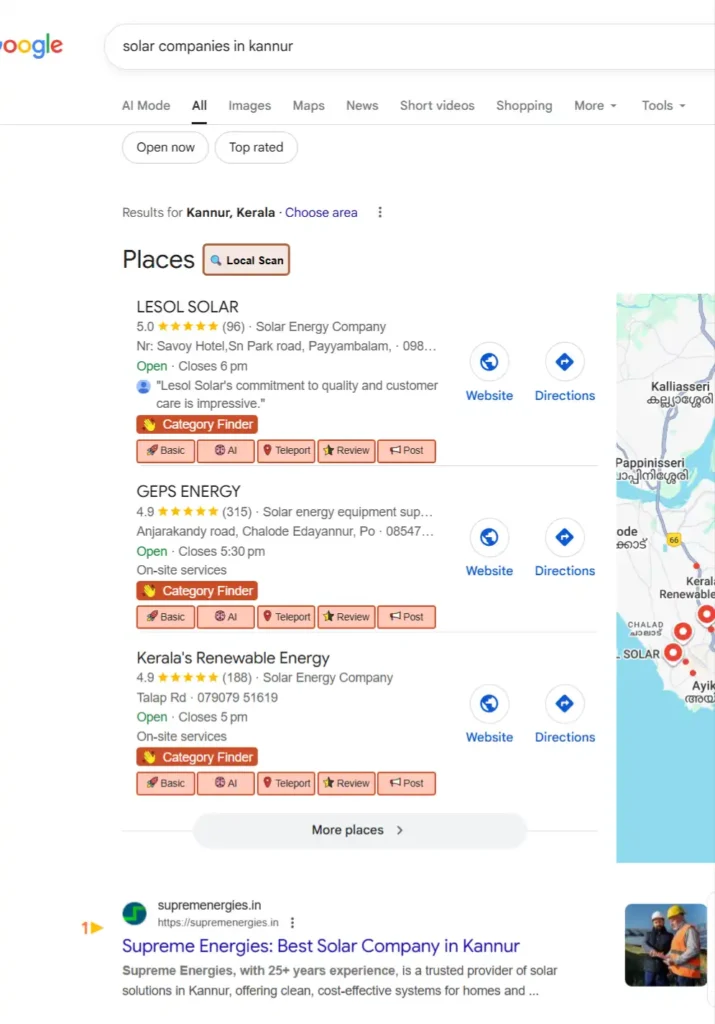Launch a Basic audit on LESOL SOLAR
The width and height of the screenshot is (715, 1024).
164,450
